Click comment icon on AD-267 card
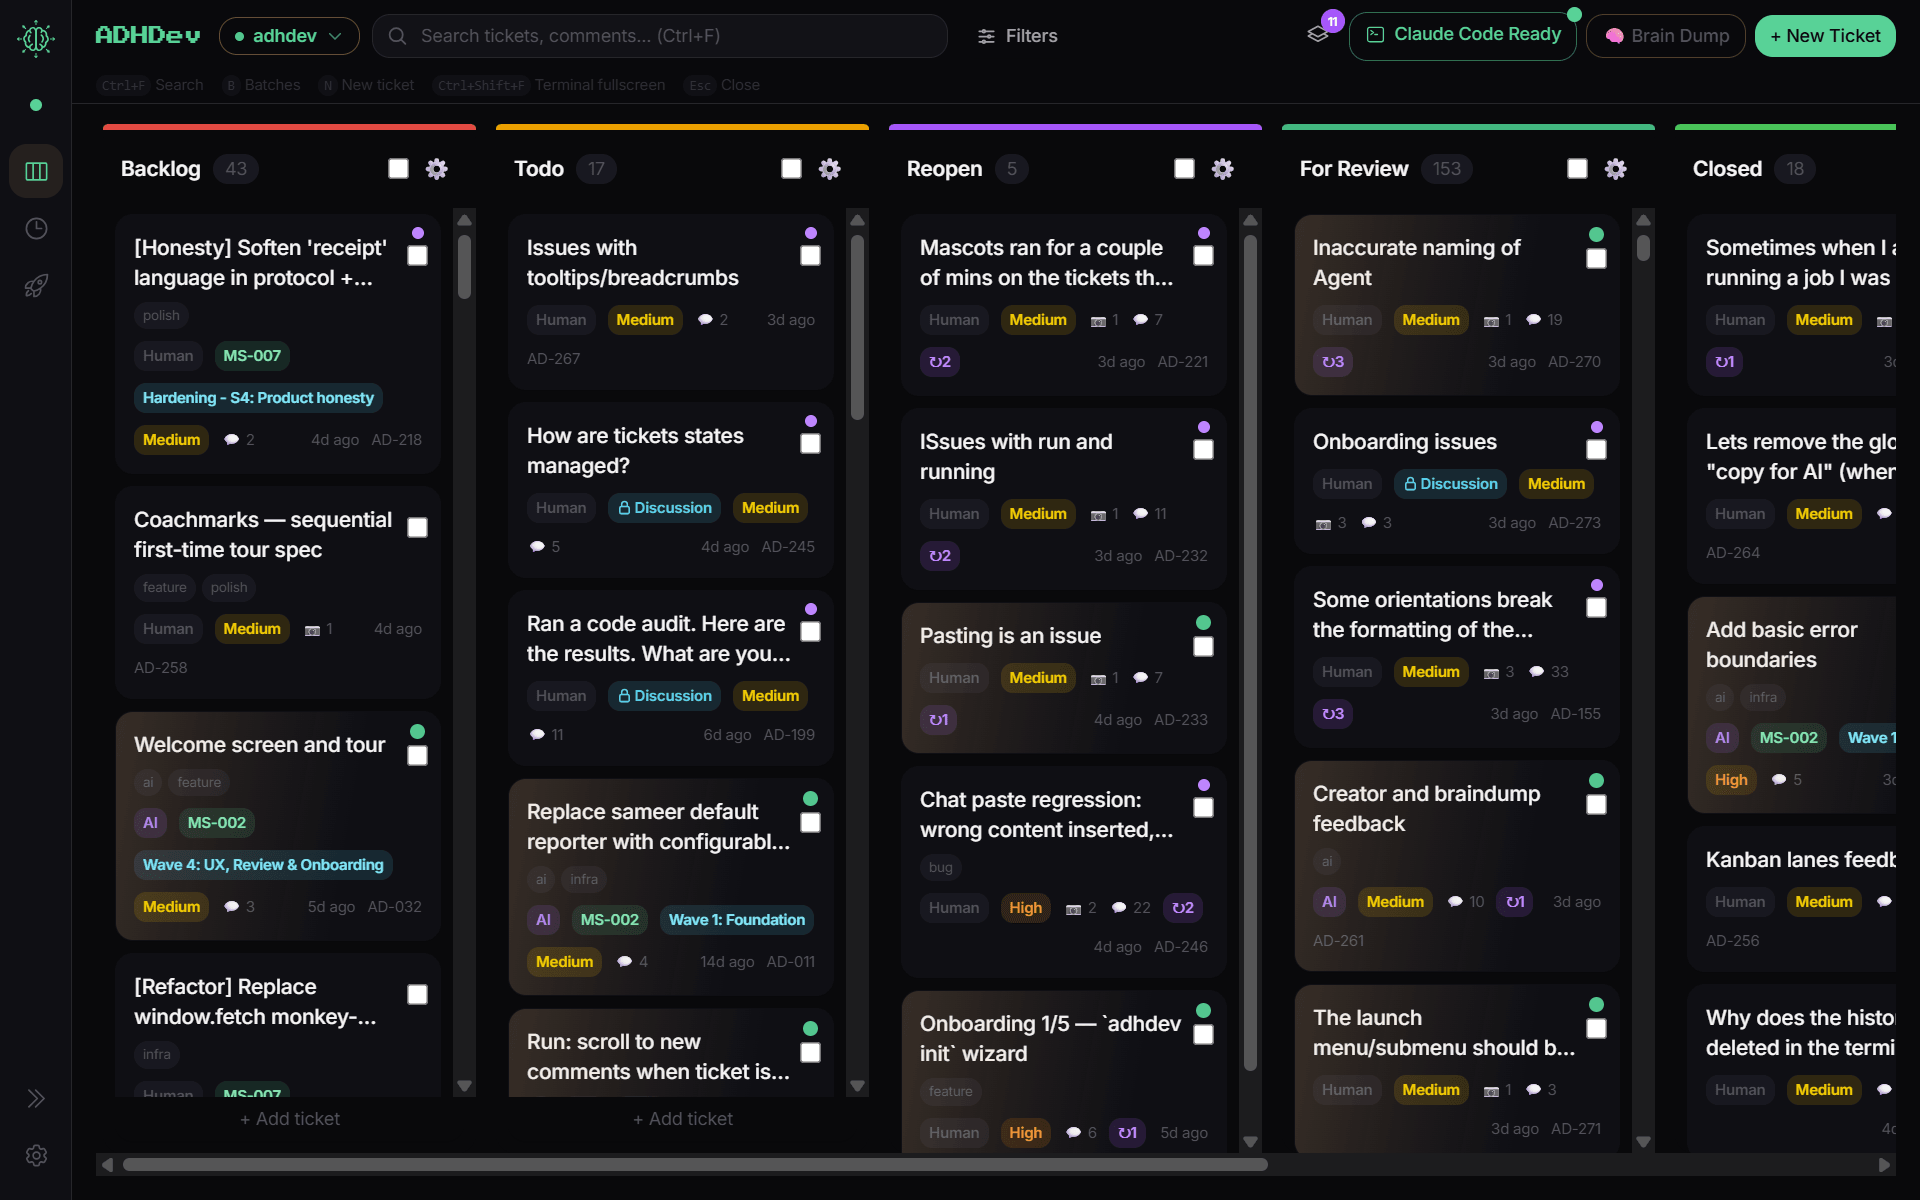This screenshot has height=1200, width=1920. (x=705, y=320)
